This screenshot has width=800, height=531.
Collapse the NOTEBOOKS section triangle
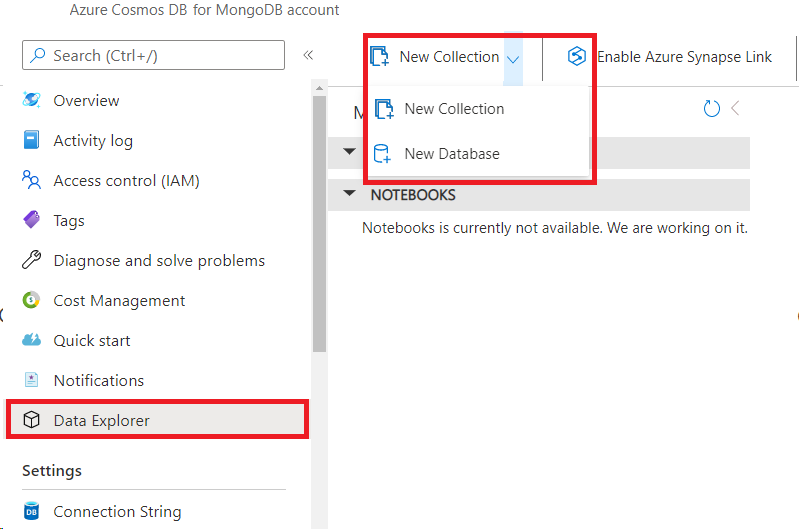click(349, 195)
